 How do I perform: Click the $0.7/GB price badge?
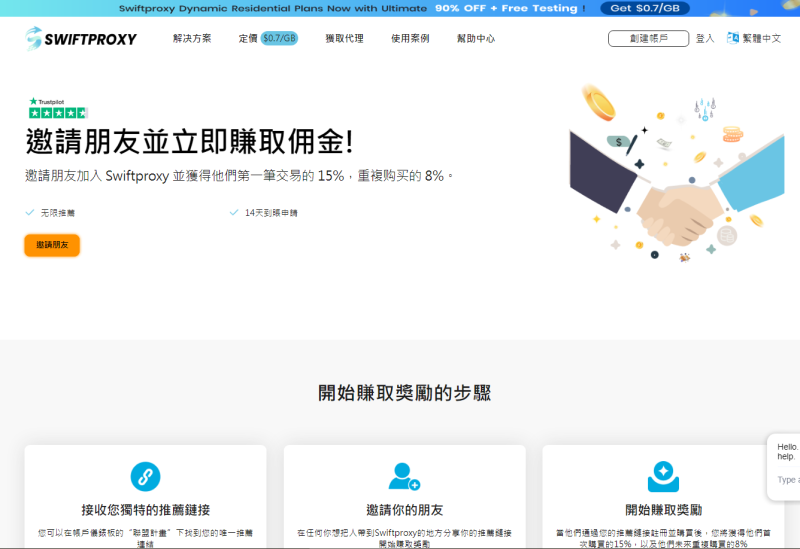(x=279, y=38)
